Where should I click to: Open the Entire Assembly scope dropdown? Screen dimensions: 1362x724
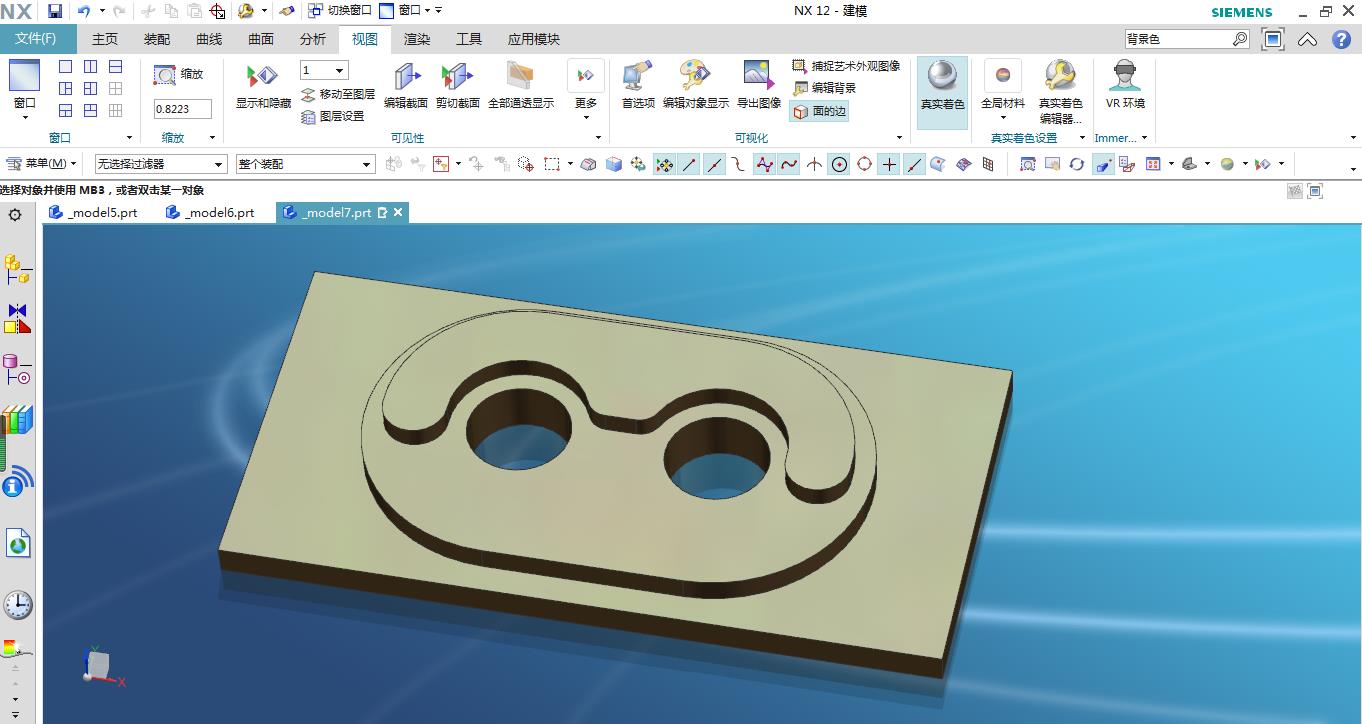pos(306,164)
